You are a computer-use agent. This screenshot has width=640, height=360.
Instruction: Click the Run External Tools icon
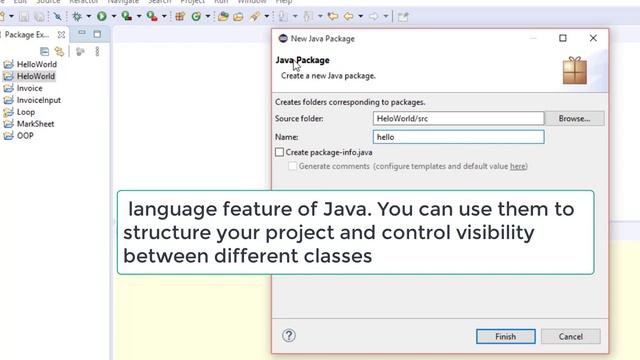(152, 16)
